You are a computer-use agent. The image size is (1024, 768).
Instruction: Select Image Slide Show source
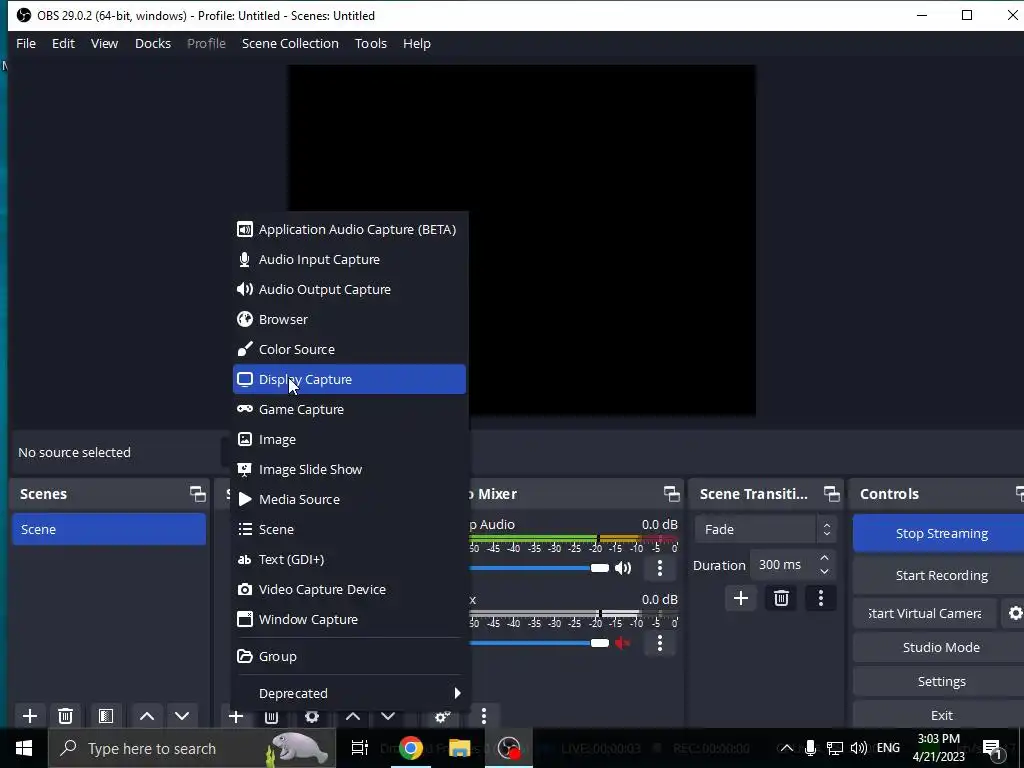349,470
